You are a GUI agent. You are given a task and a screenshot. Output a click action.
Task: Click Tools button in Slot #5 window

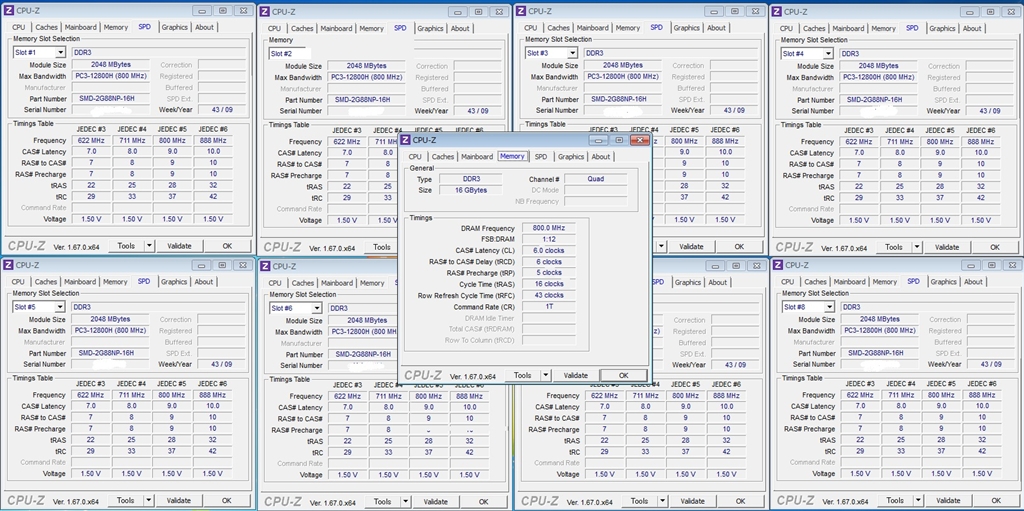pos(125,500)
